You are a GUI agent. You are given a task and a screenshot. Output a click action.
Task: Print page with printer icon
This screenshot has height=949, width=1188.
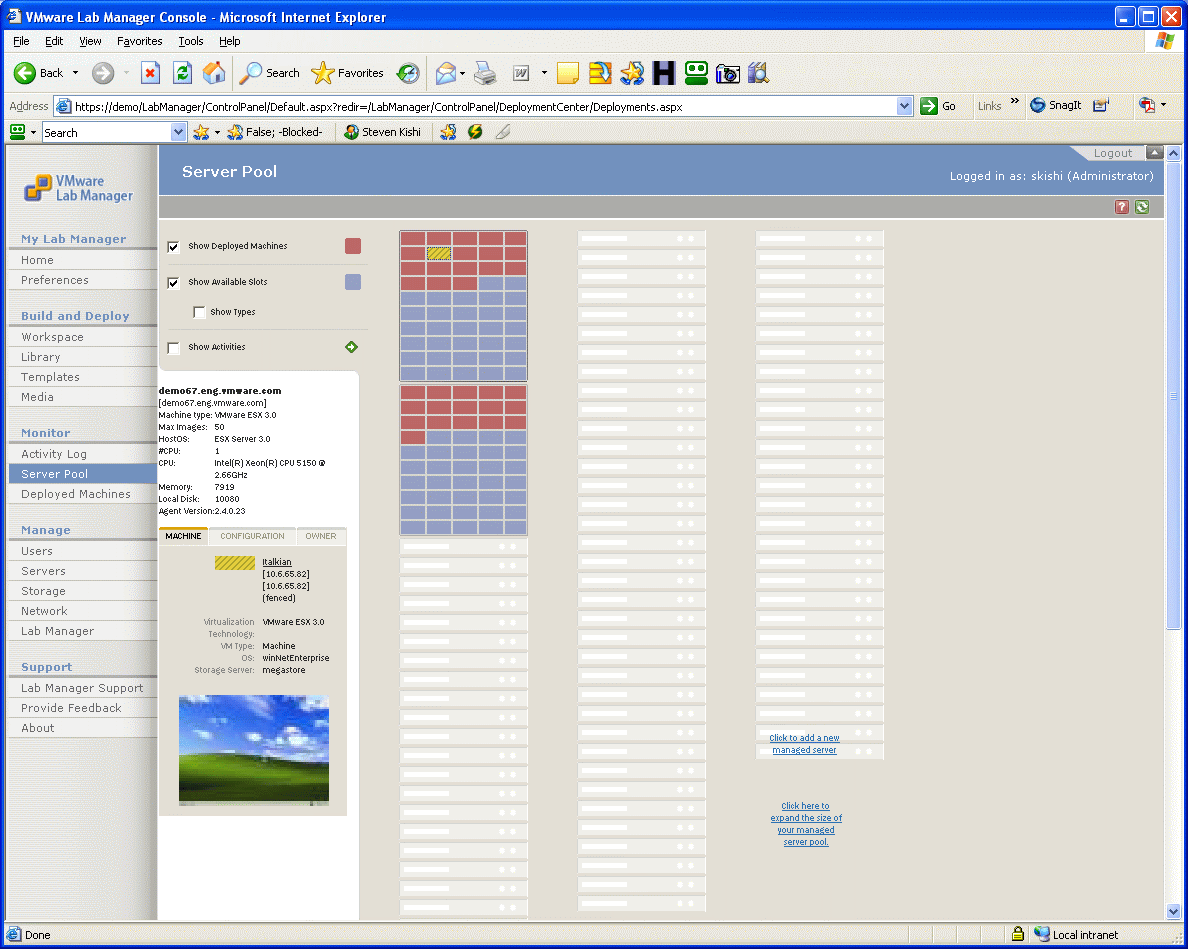click(485, 73)
